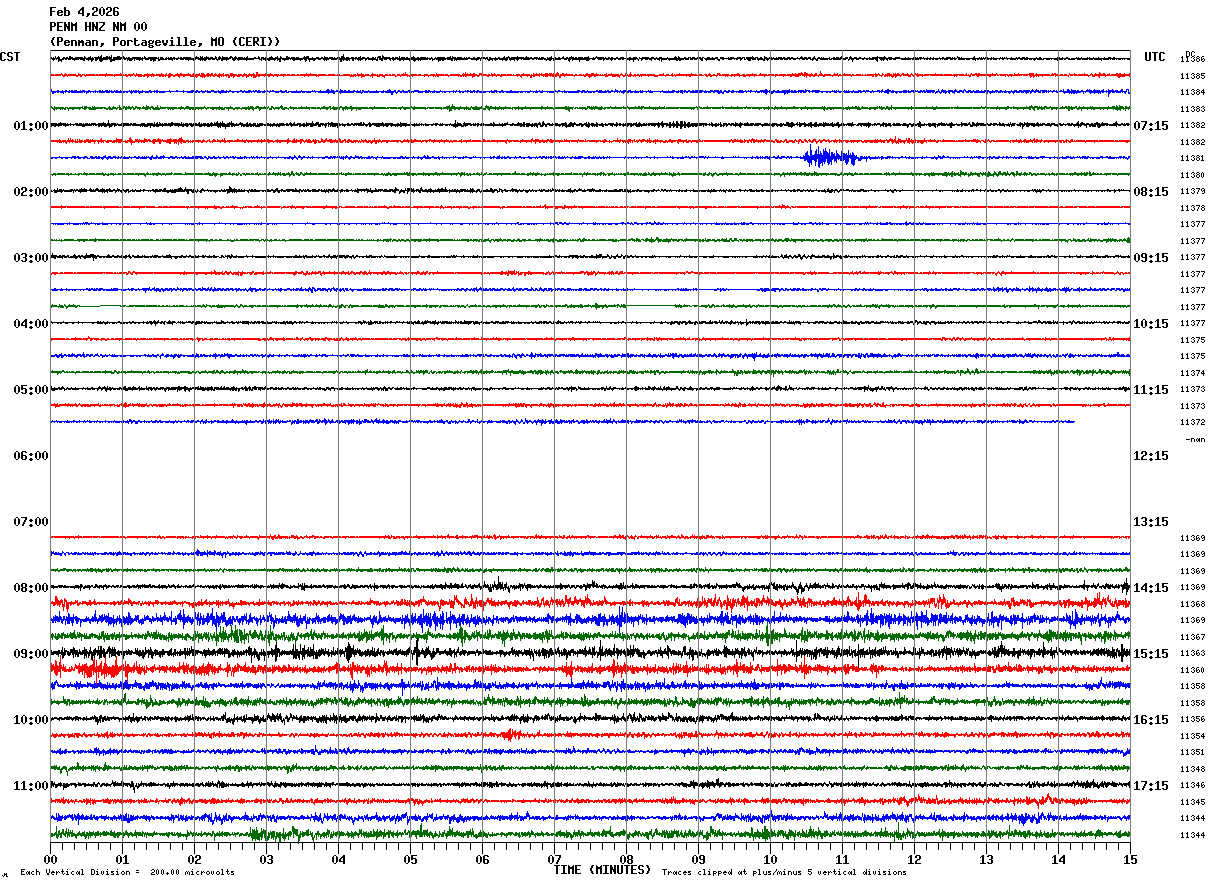Image resolution: width=1210 pixels, height=886 pixels.
Task: Click the "11384" DC offset value
Action: point(1192,93)
